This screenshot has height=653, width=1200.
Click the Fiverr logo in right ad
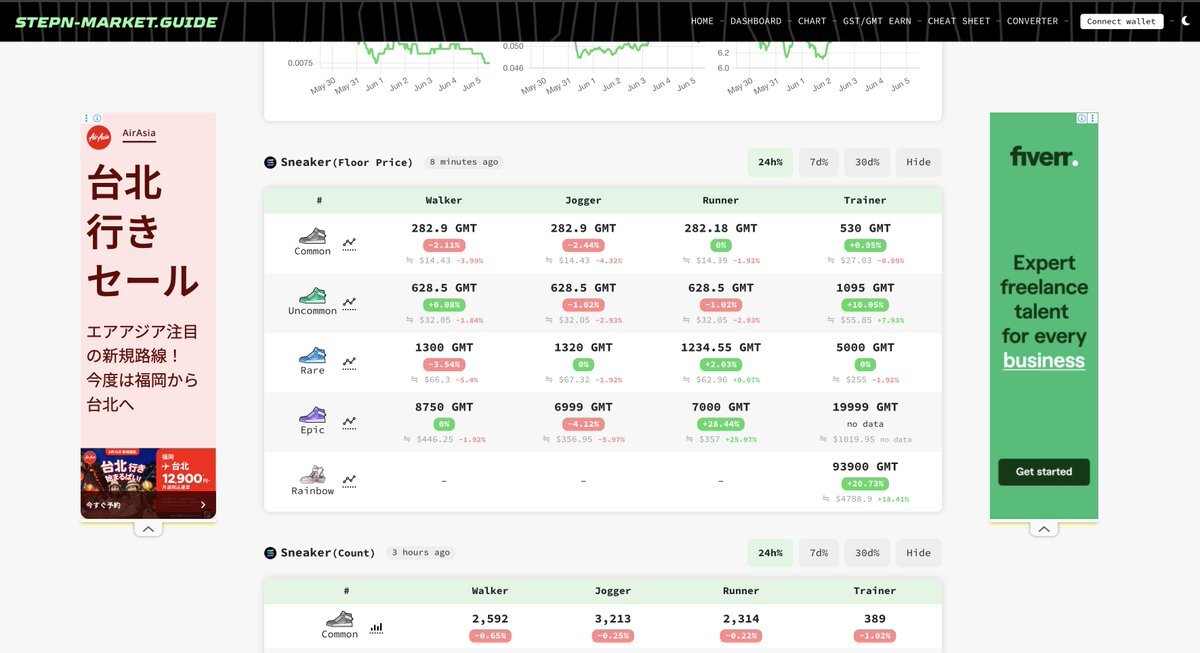[1044, 156]
